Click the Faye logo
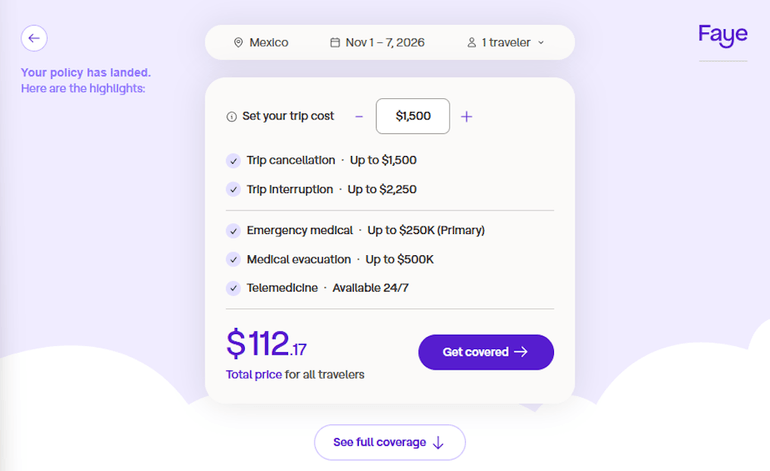 click(x=722, y=36)
